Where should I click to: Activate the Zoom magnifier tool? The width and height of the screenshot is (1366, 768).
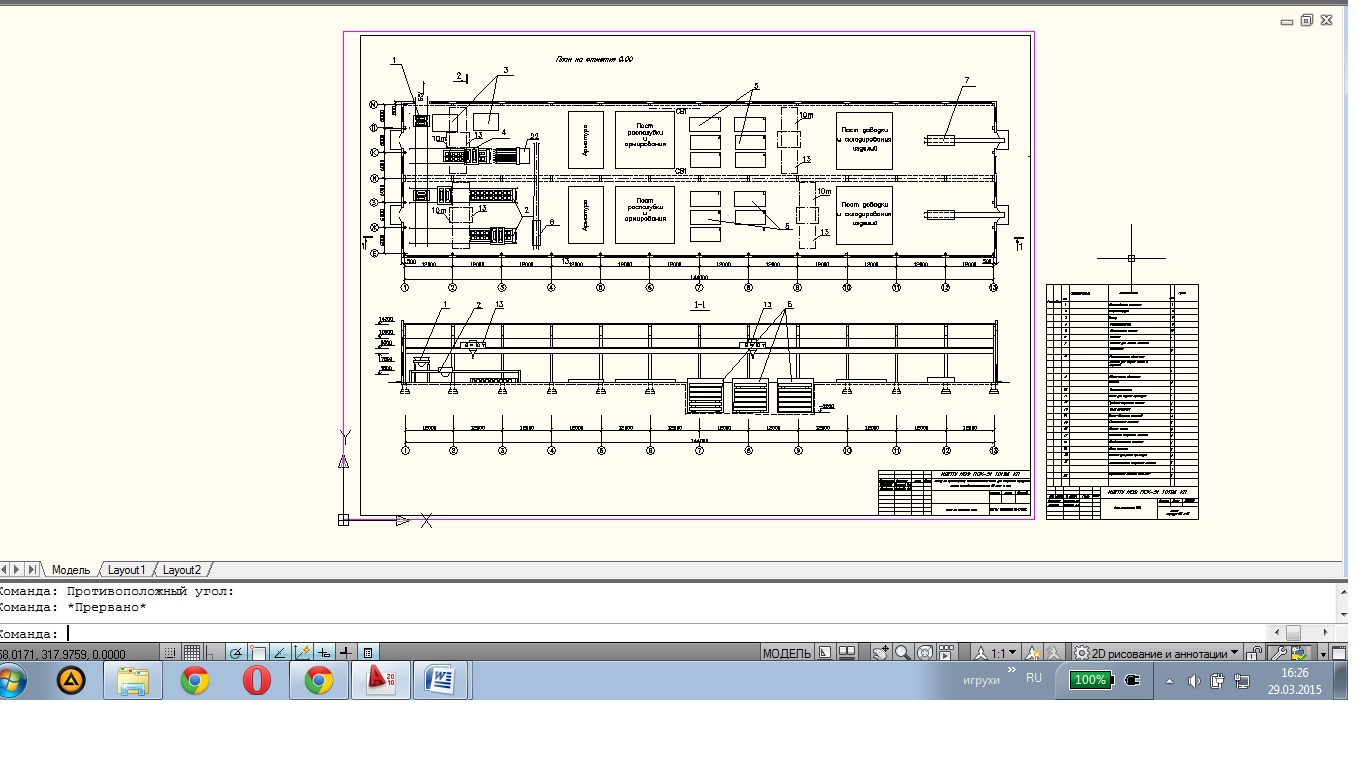902,653
